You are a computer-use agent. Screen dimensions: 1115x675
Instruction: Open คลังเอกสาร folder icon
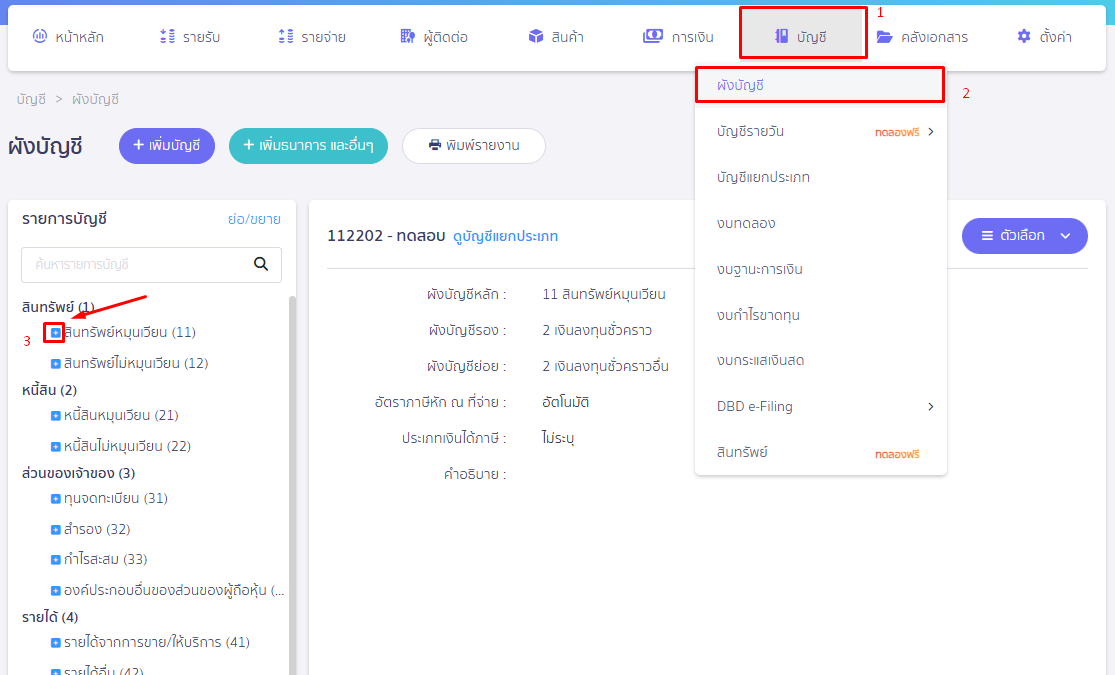(885, 37)
